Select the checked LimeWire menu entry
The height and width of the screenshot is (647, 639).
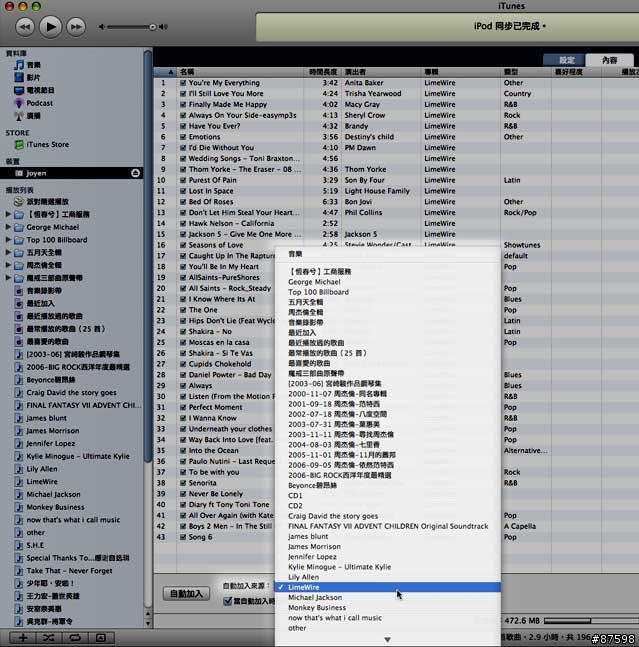pyautogui.click(x=388, y=587)
